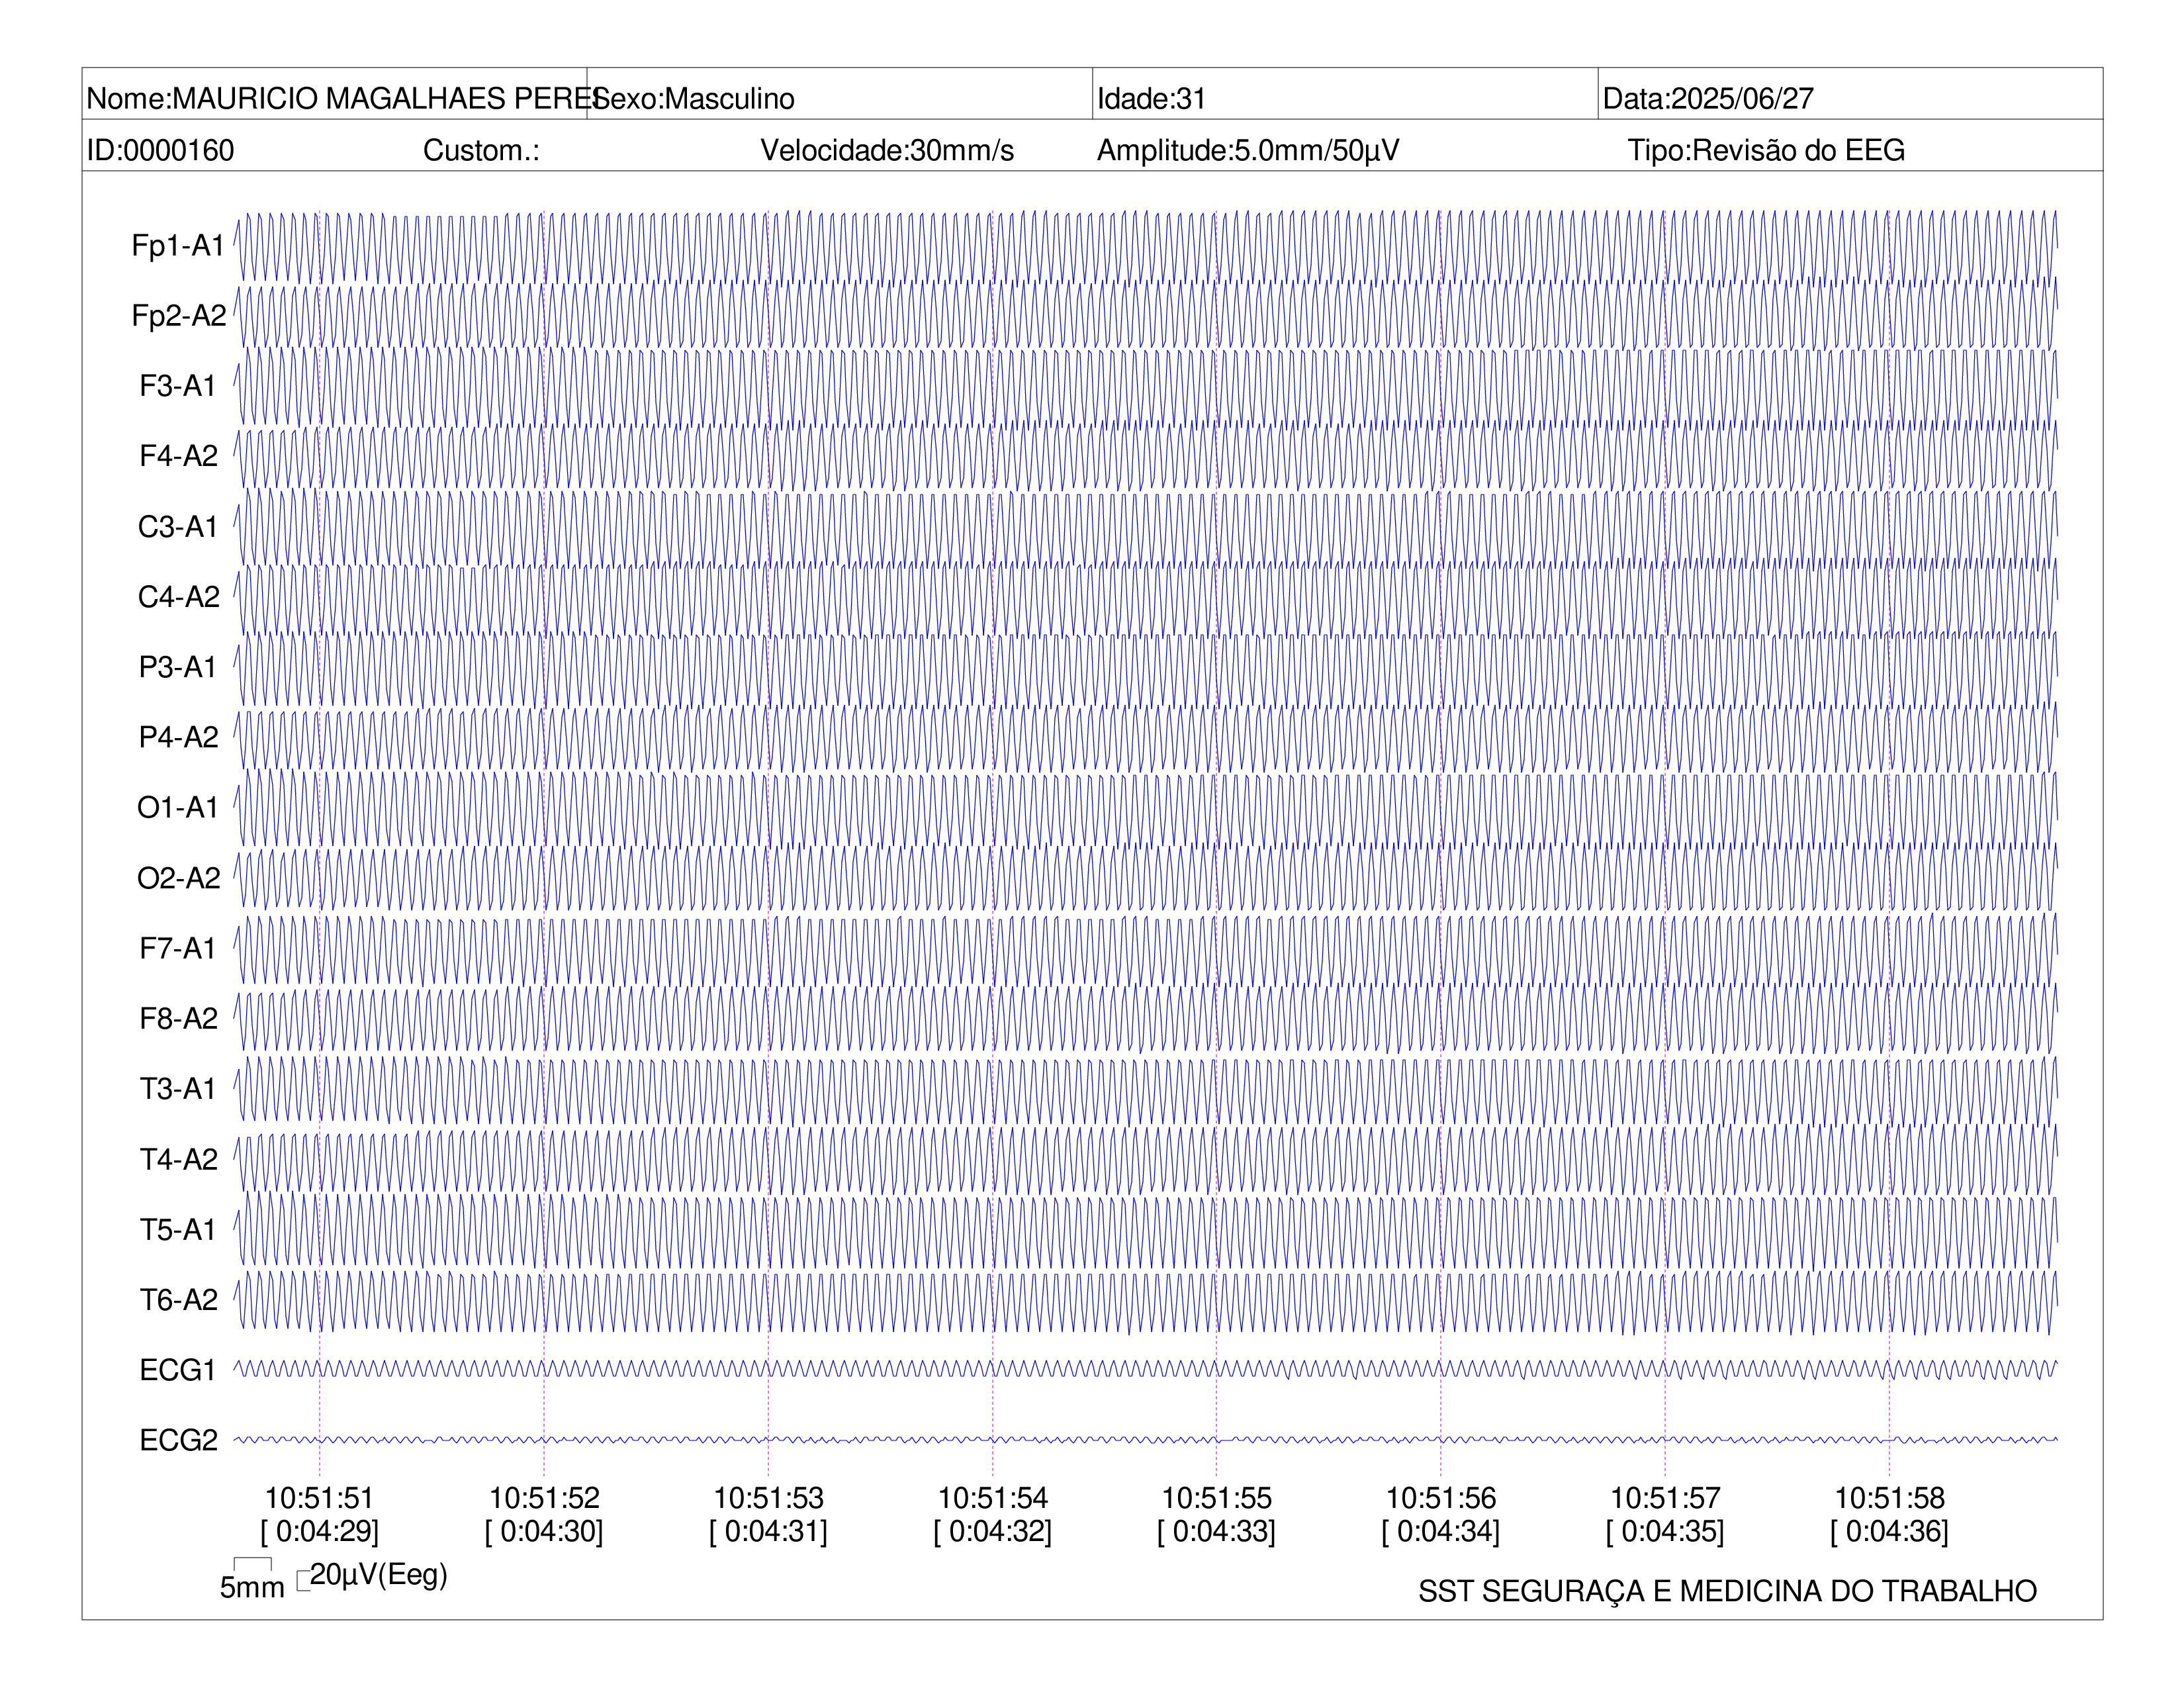Click the Custom.: label

pyautogui.click(x=481, y=150)
